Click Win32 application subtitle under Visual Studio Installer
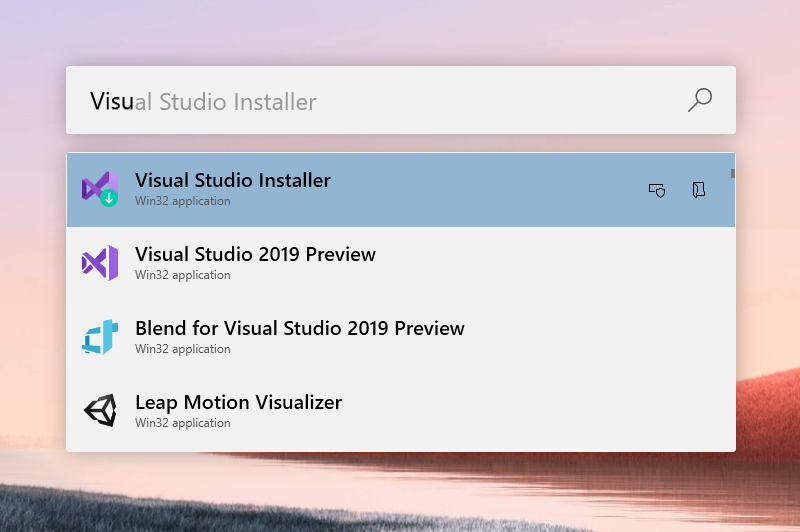Viewport: 800px width, 532px height. pos(183,201)
